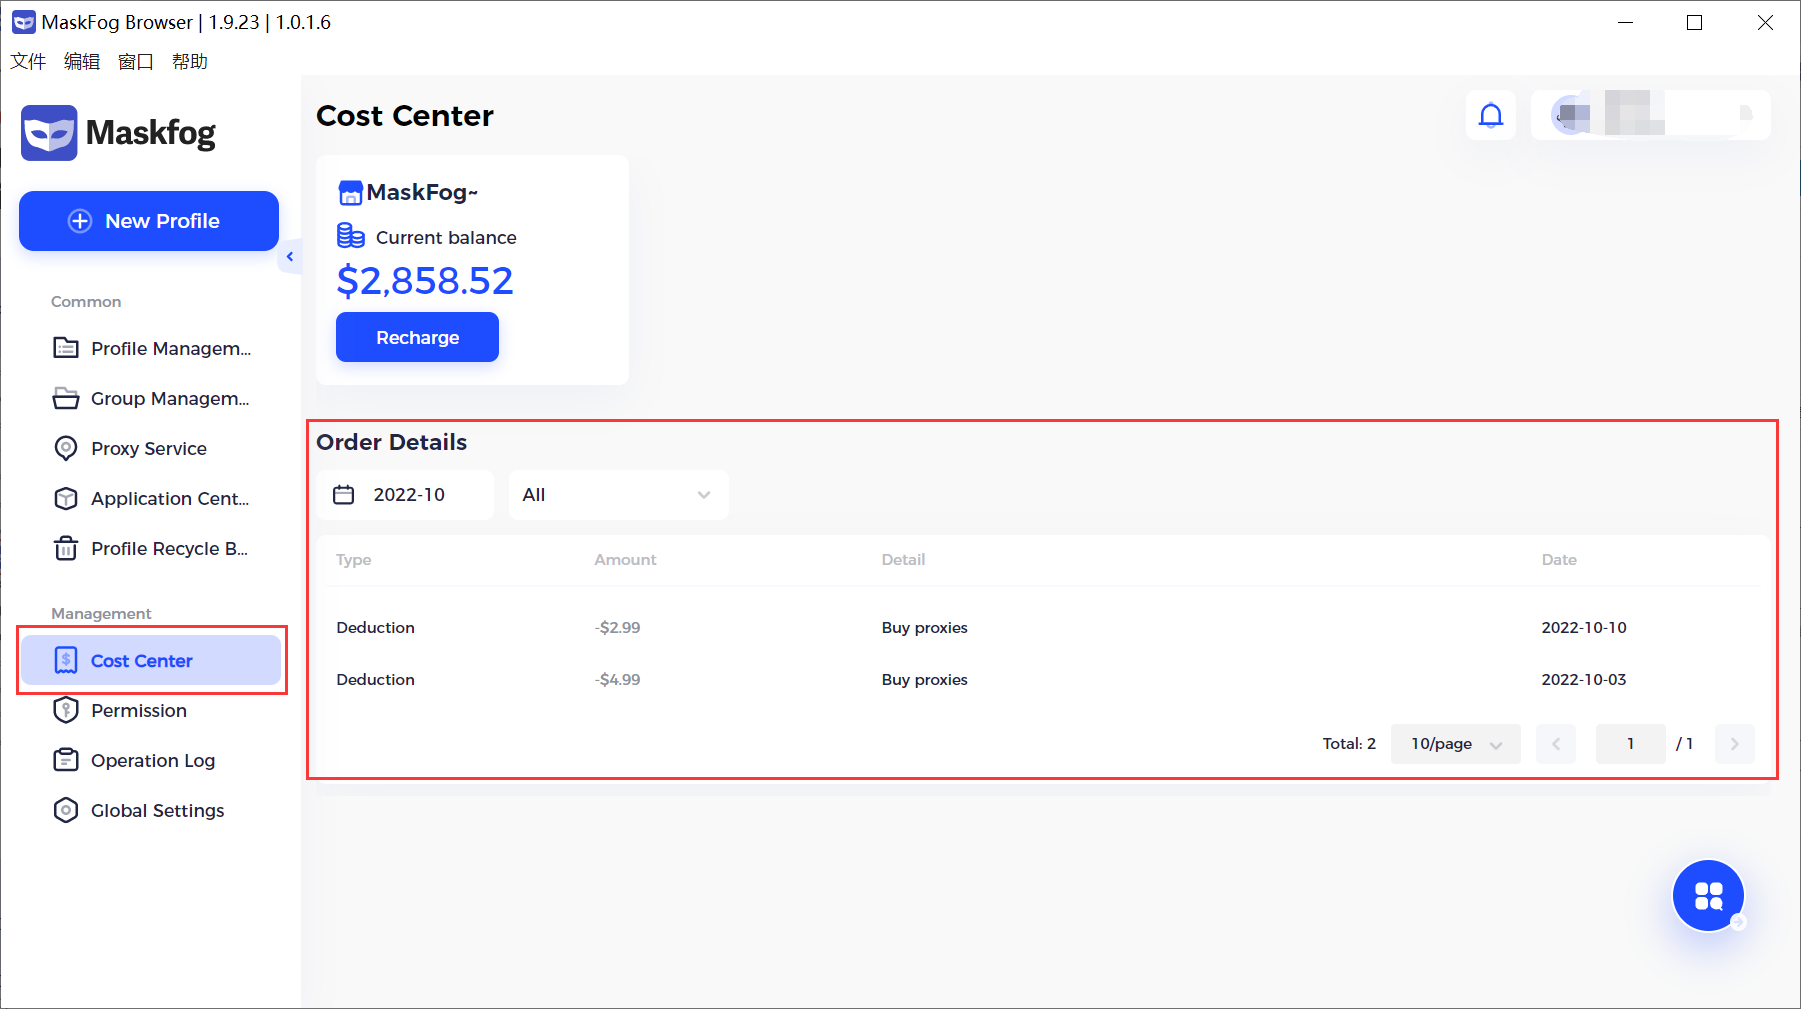
Task: Click the Group Management folder icon
Action: pos(66,398)
